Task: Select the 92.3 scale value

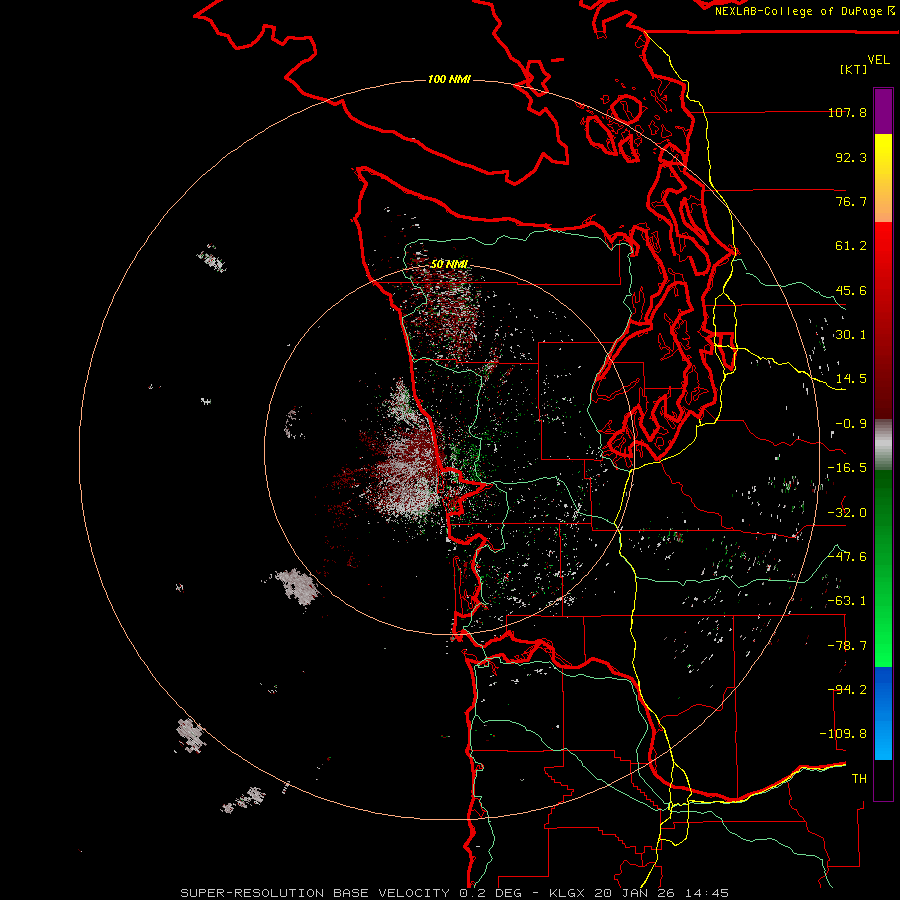Action: pyautogui.click(x=851, y=157)
